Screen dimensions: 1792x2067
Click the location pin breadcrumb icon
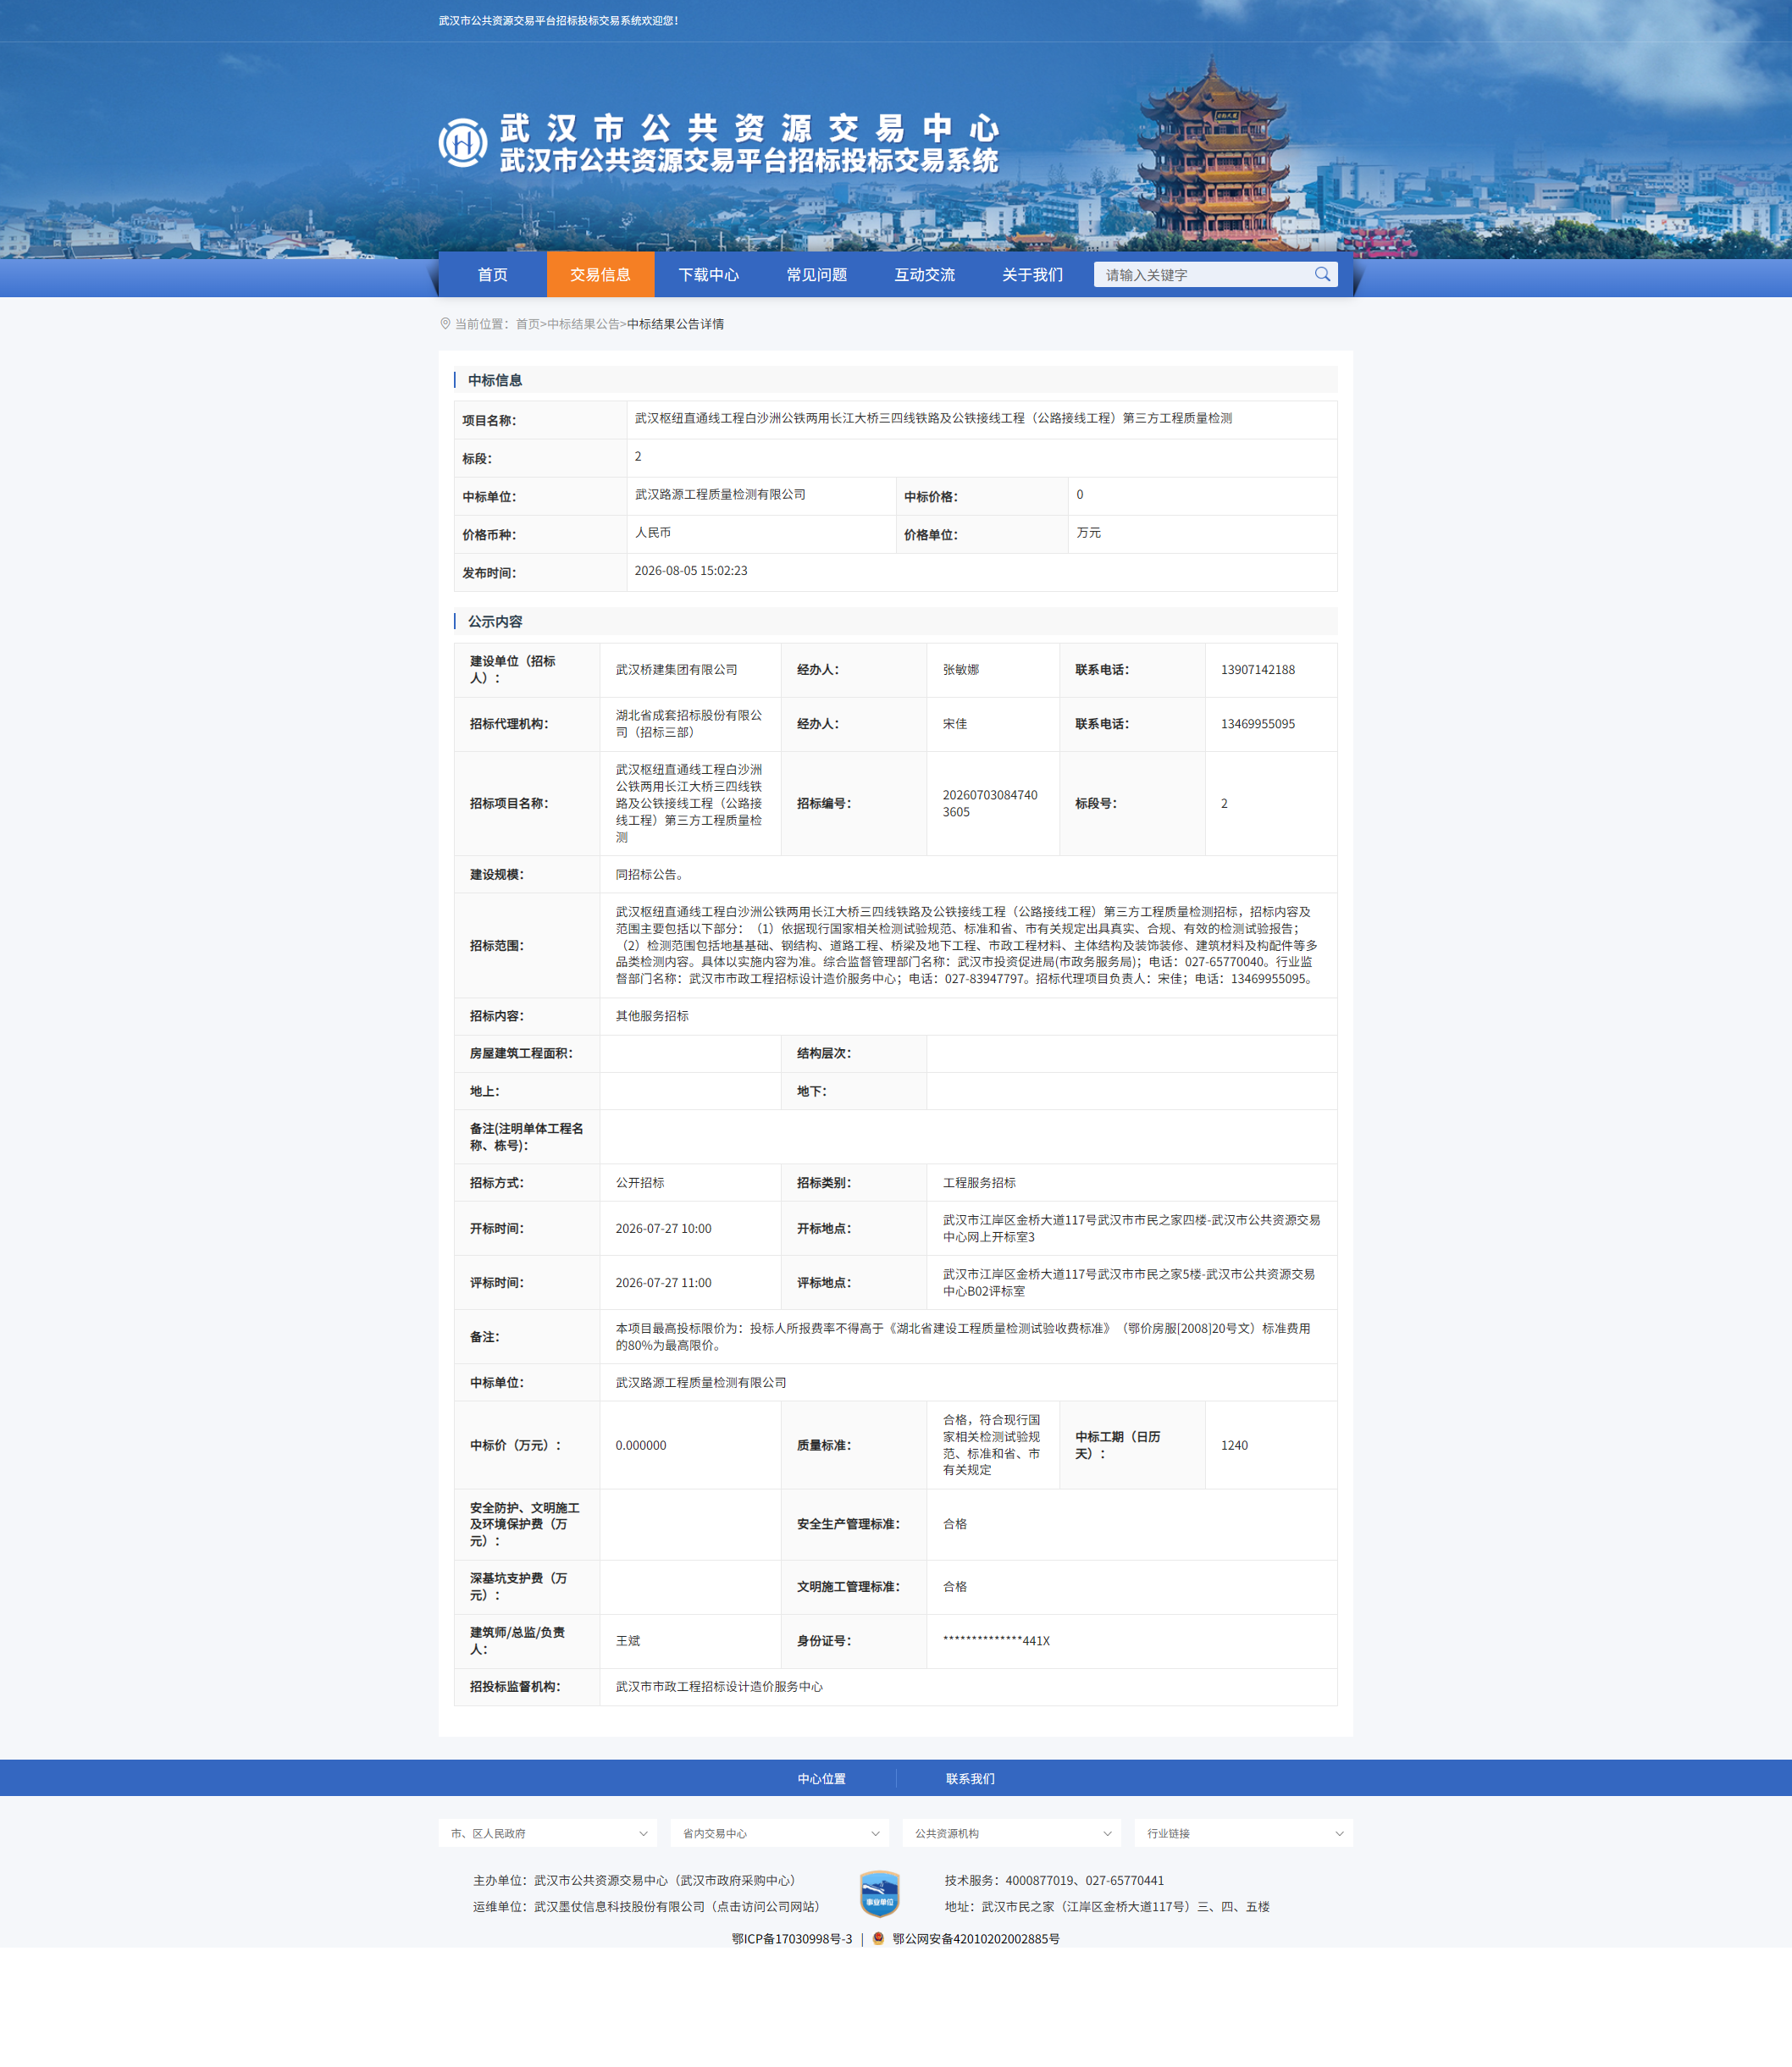(445, 323)
